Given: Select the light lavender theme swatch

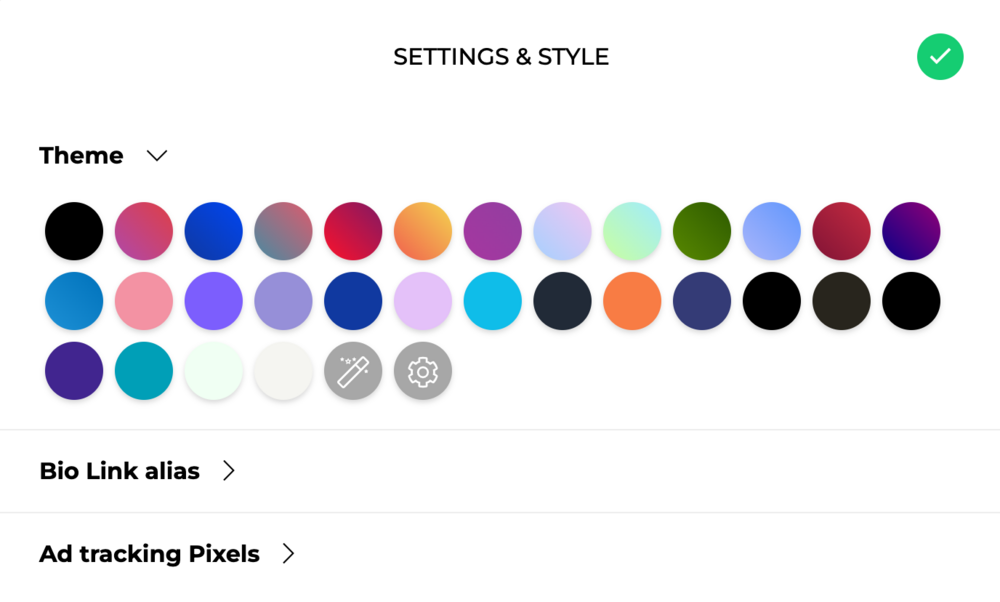Looking at the screenshot, I should click(x=423, y=301).
